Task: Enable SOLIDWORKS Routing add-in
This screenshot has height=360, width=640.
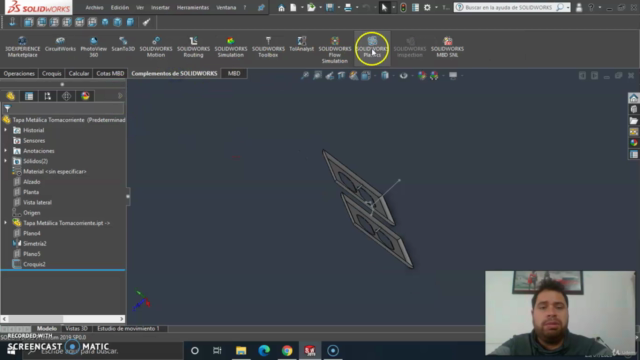Action: point(193,47)
